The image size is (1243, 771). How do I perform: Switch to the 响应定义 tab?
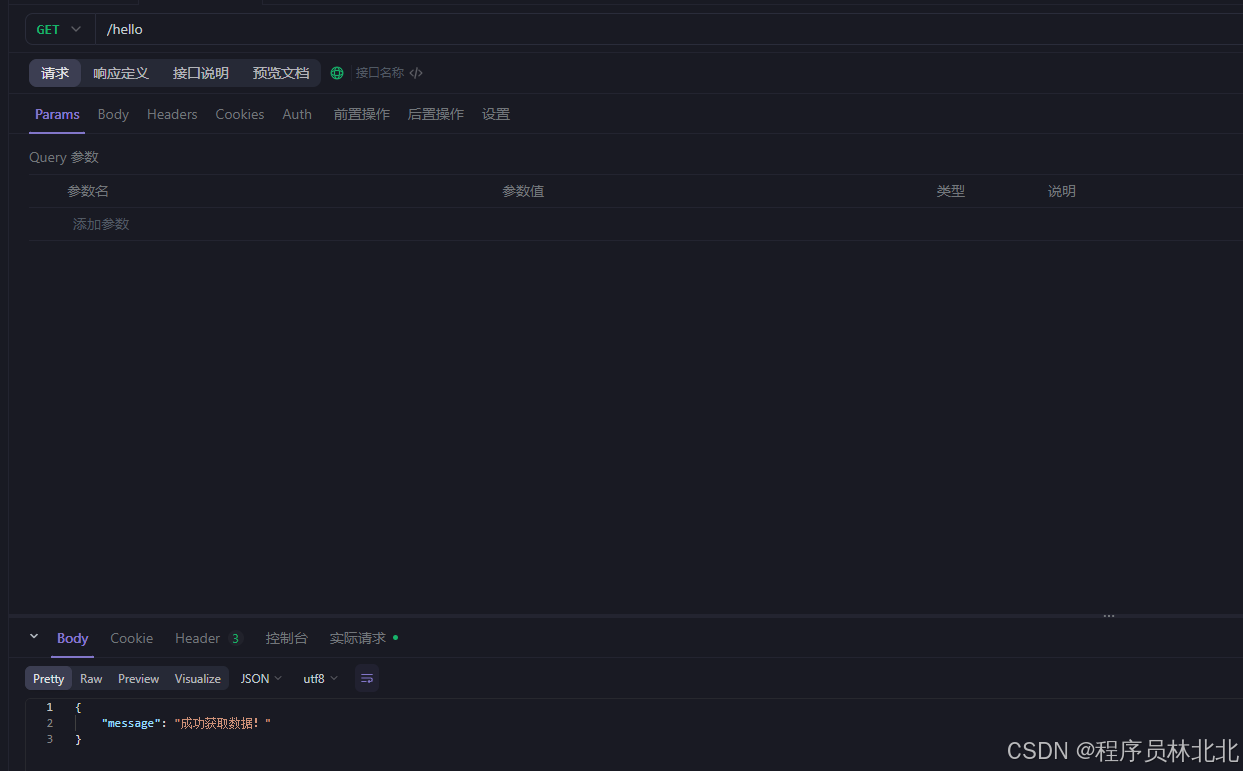(121, 73)
